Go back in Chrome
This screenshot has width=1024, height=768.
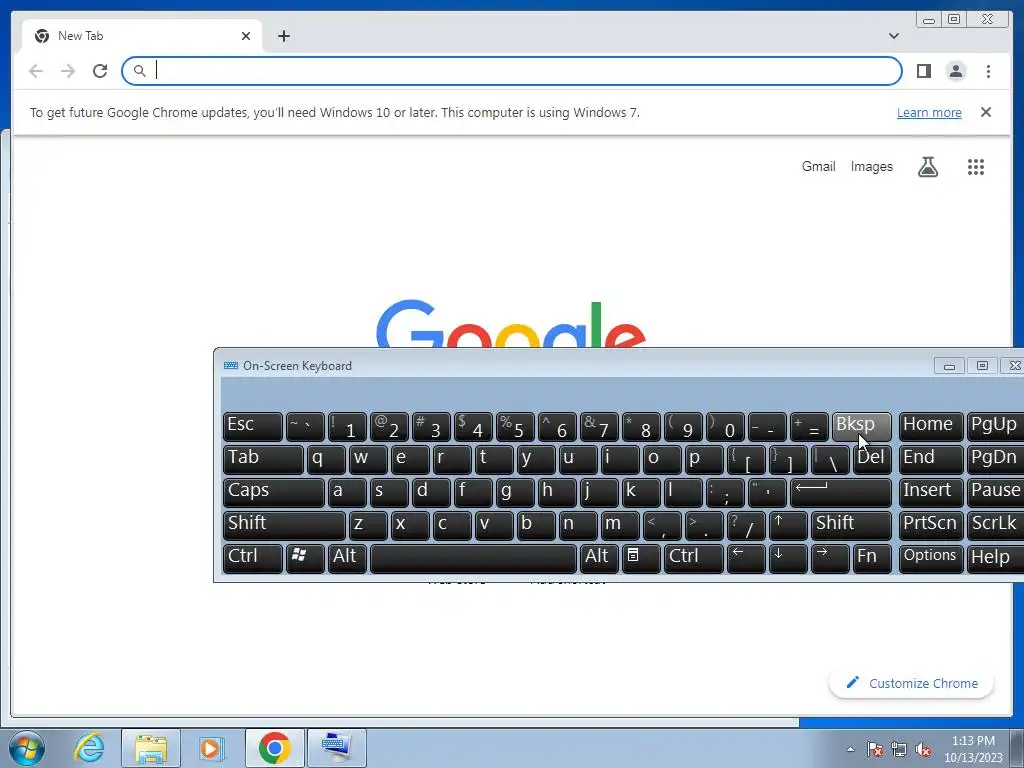(x=36, y=71)
